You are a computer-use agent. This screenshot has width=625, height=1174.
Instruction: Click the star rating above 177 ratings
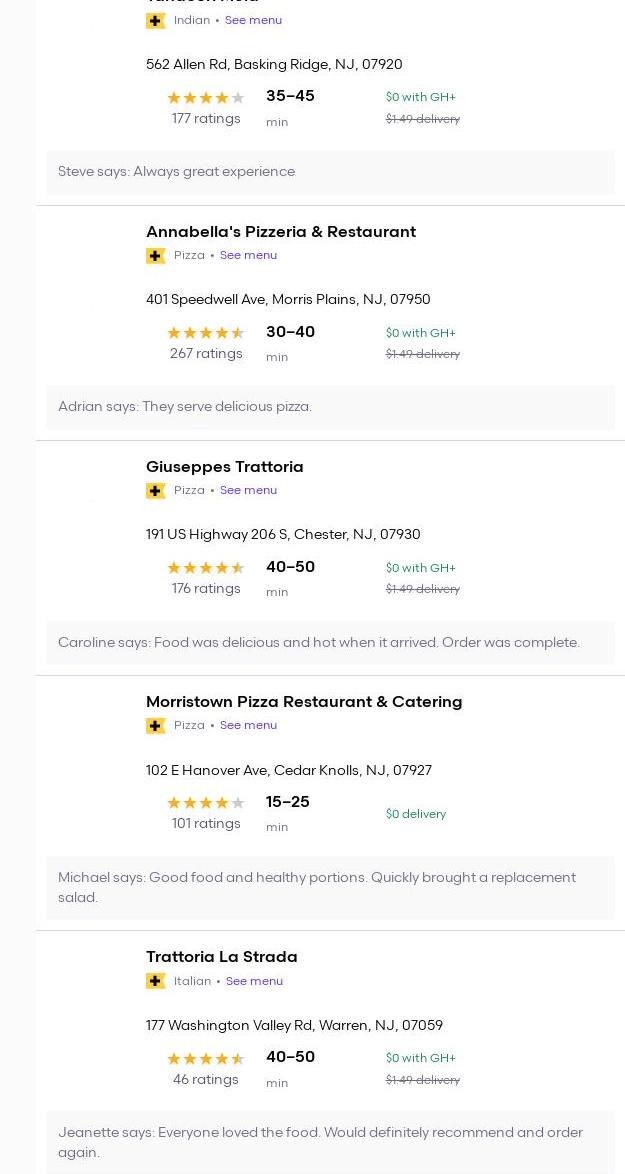click(x=206, y=98)
